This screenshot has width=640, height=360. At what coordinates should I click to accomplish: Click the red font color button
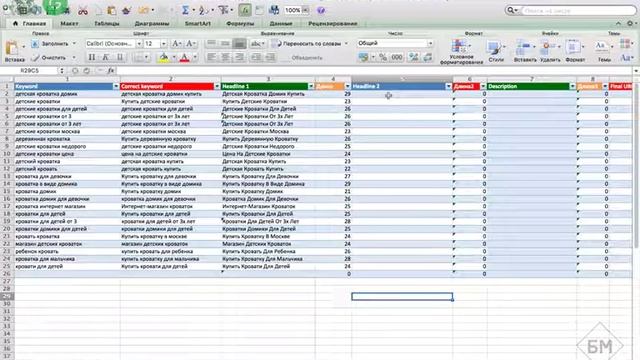click(184, 58)
